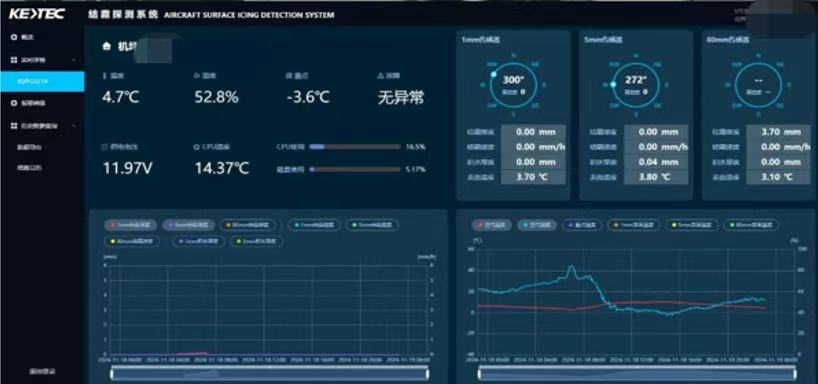Toggle the greyed red air temperature legend chip
The image size is (818, 384).
coord(492,225)
